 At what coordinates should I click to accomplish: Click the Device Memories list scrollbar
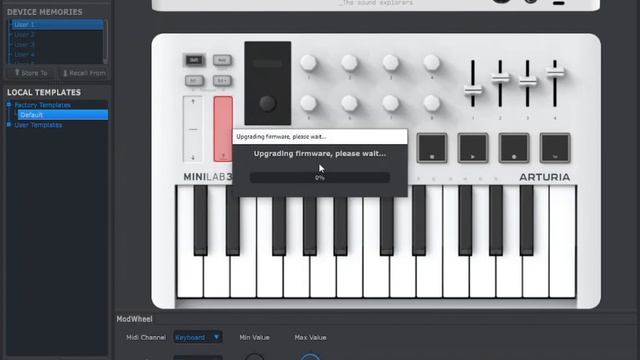(x=106, y=41)
